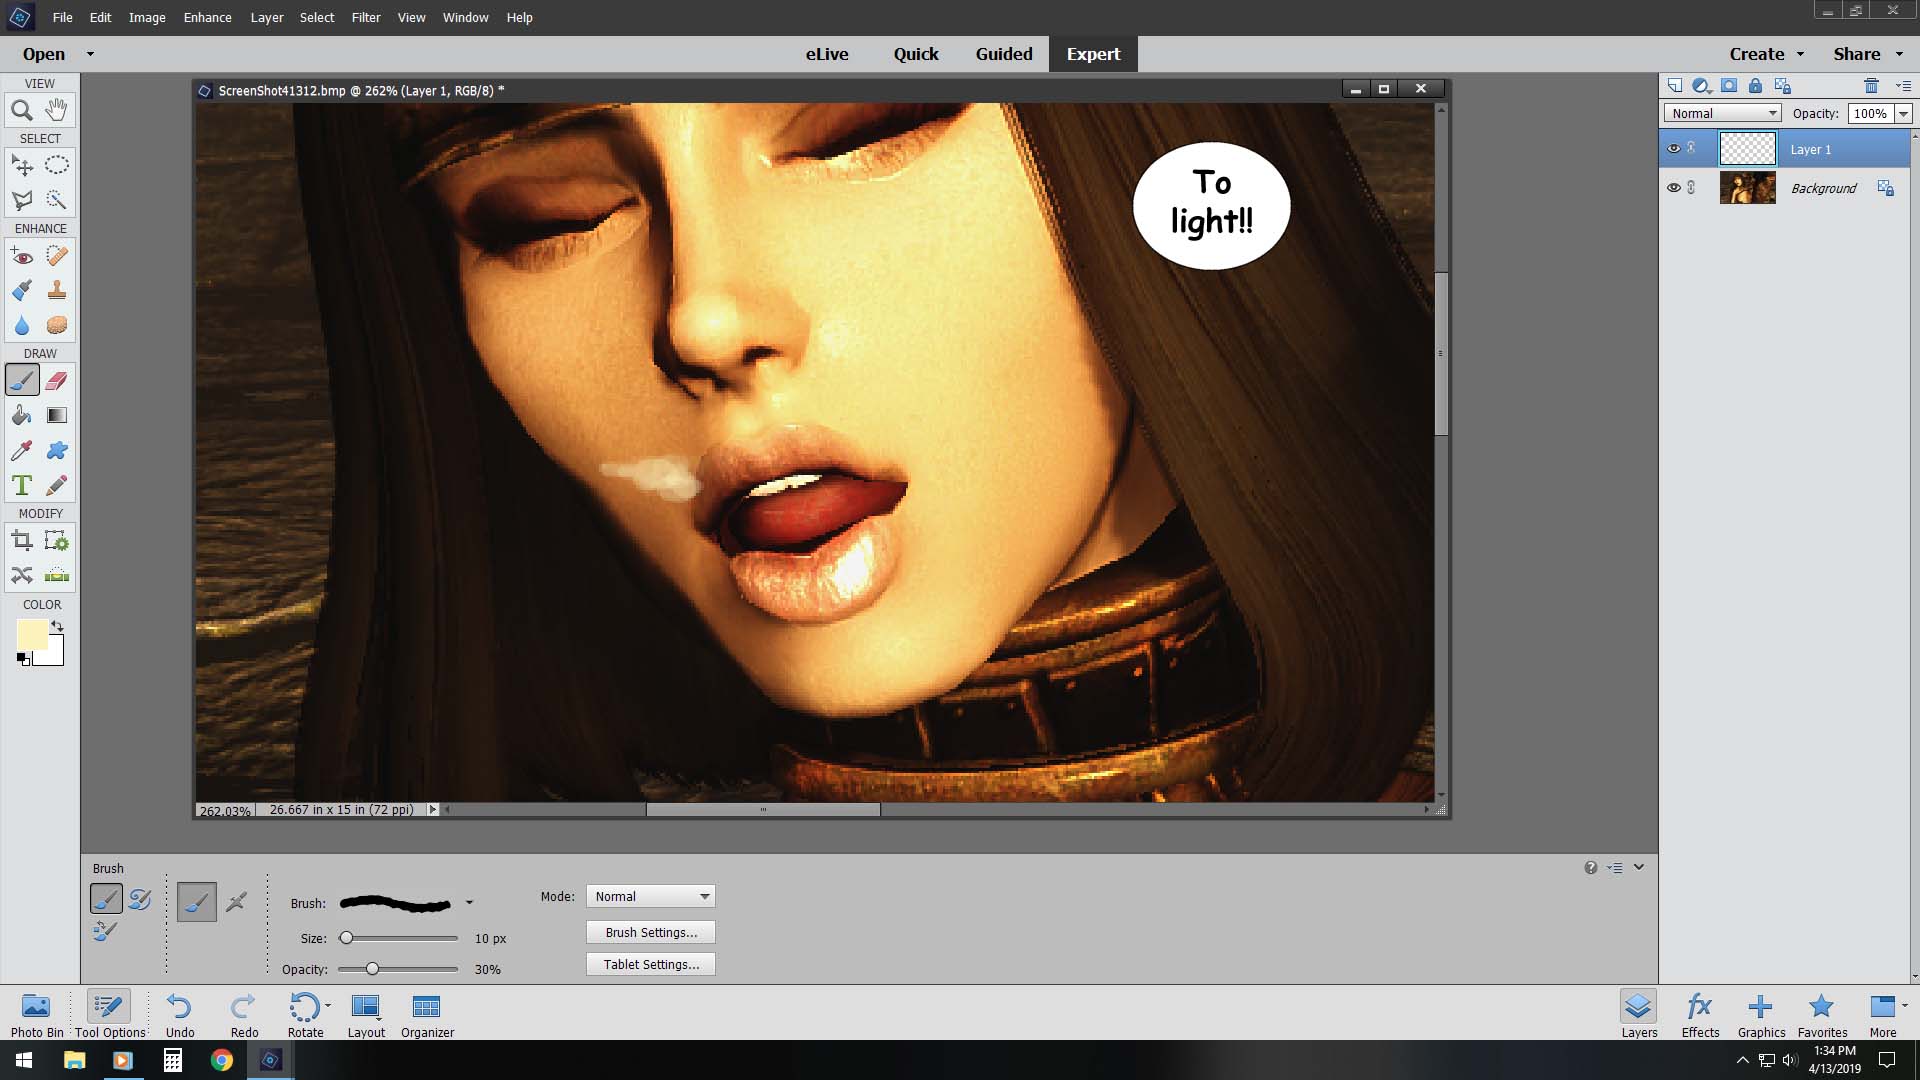The height and width of the screenshot is (1080, 1920).
Task: Toggle Lock Transparent Pixels in panel header
Action: click(x=1782, y=86)
